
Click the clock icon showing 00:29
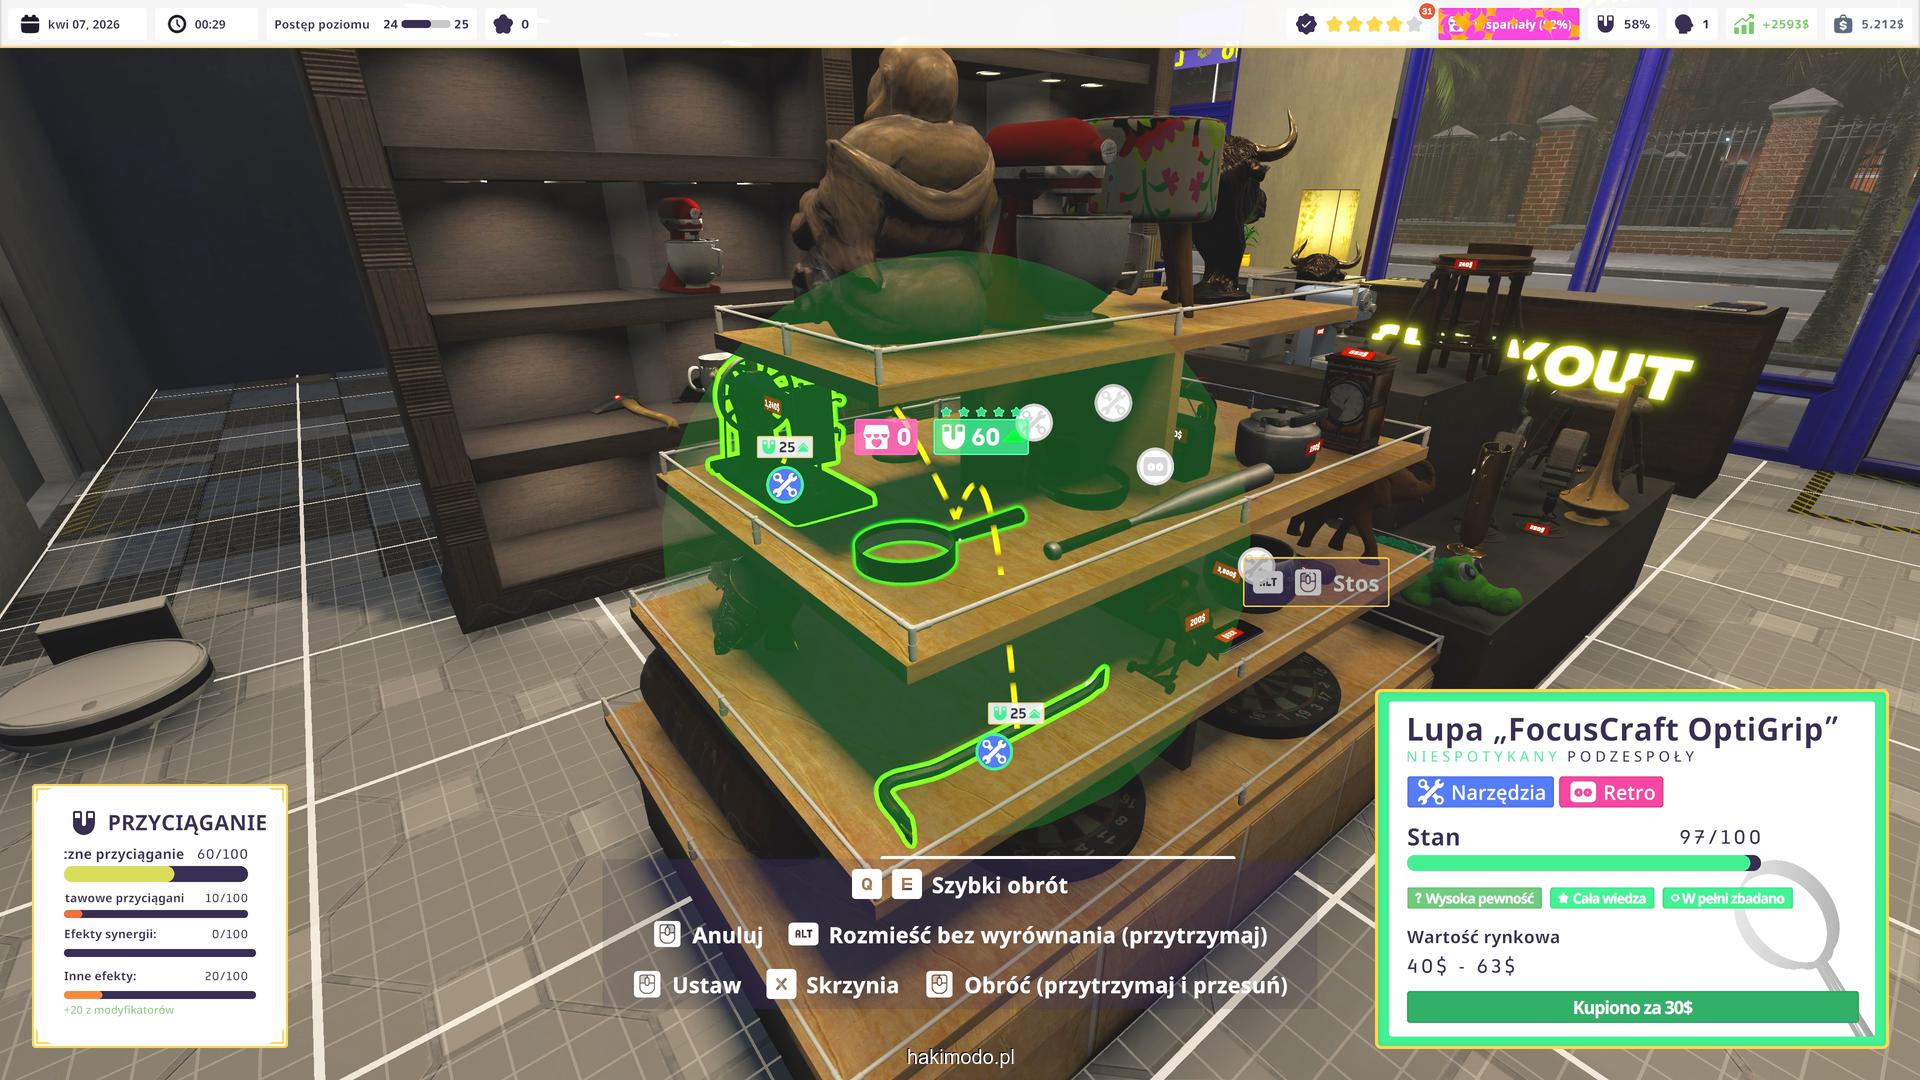177,24
